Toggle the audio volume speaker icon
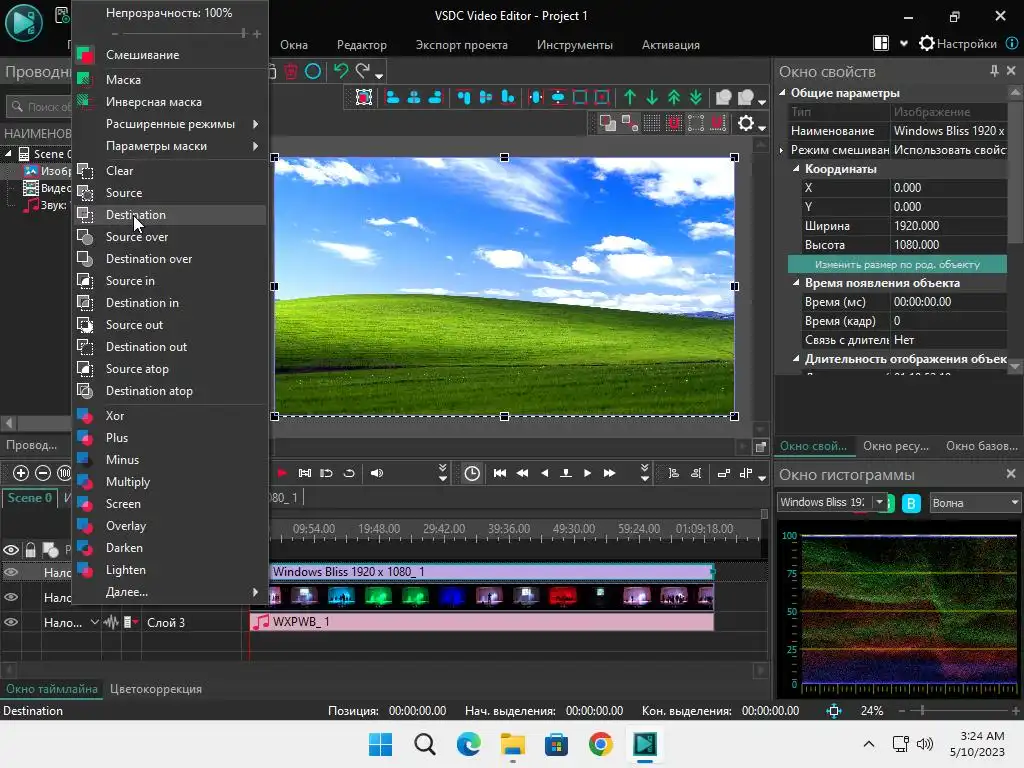Image resolution: width=1024 pixels, height=768 pixels. coord(377,473)
